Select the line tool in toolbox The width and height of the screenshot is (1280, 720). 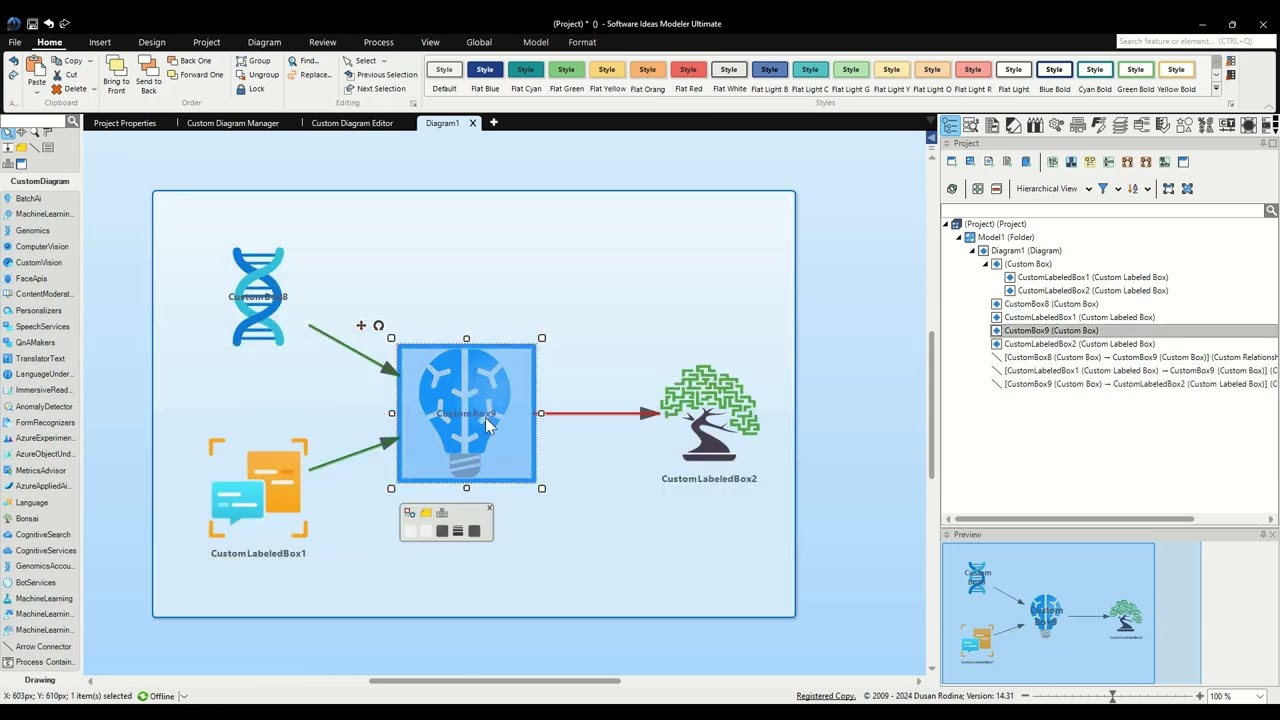point(34,148)
